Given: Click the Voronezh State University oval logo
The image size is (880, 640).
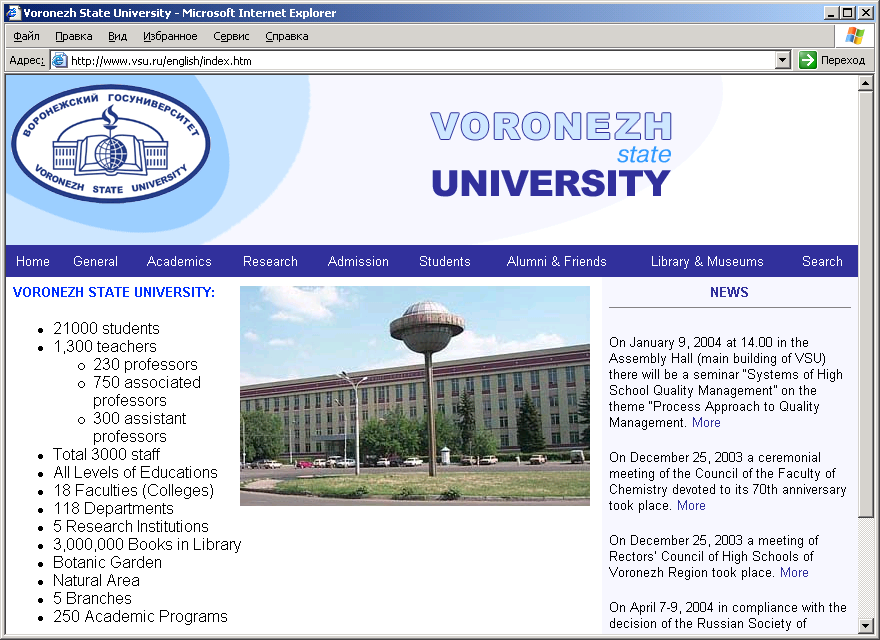Looking at the screenshot, I should click(111, 144).
